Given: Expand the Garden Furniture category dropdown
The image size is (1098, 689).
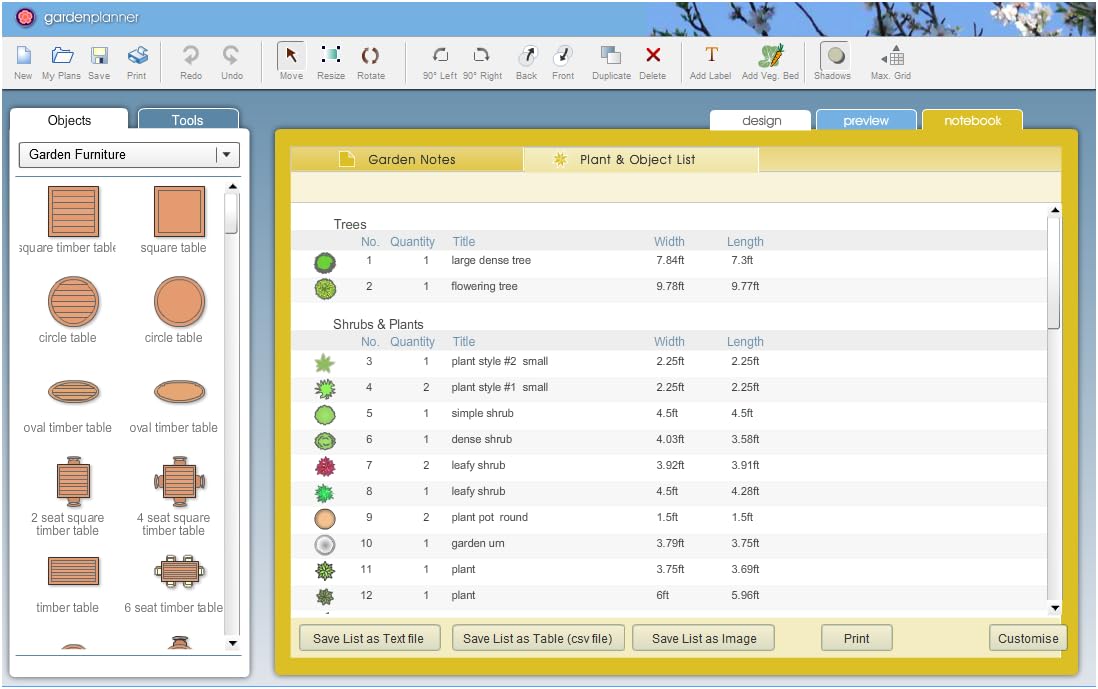Looking at the screenshot, I should tap(227, 155).
